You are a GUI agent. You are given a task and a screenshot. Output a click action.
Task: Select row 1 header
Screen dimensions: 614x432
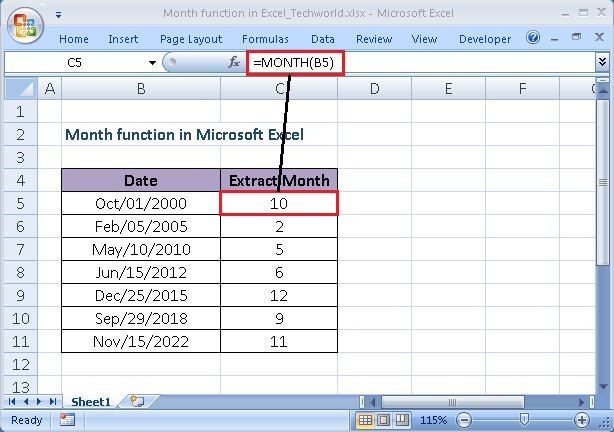[x=21, y=112]
